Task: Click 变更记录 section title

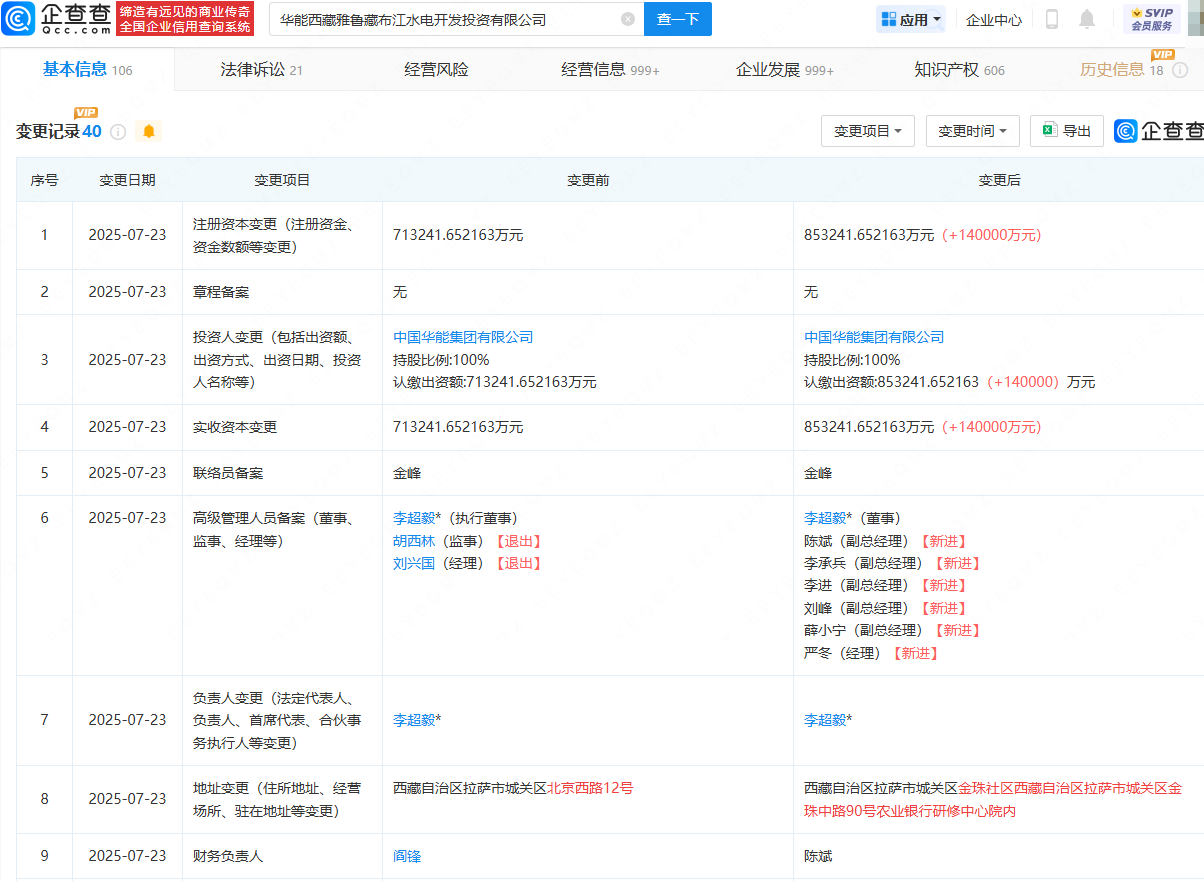Action: tap(48, 131)
